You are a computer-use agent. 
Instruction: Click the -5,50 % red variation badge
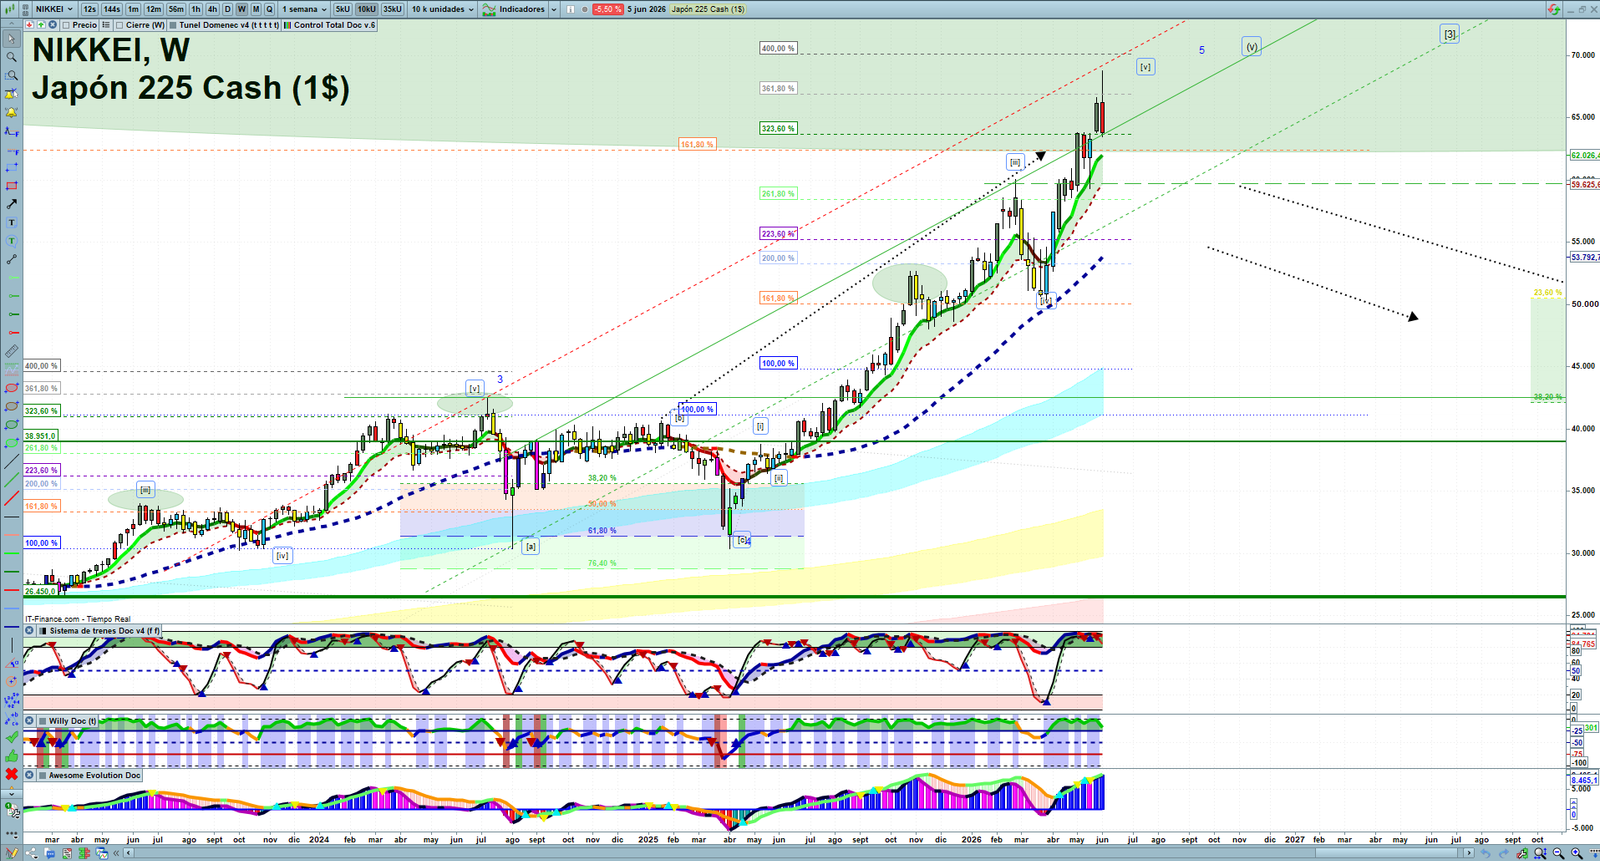pyautogui.click(x=608, y=9)
